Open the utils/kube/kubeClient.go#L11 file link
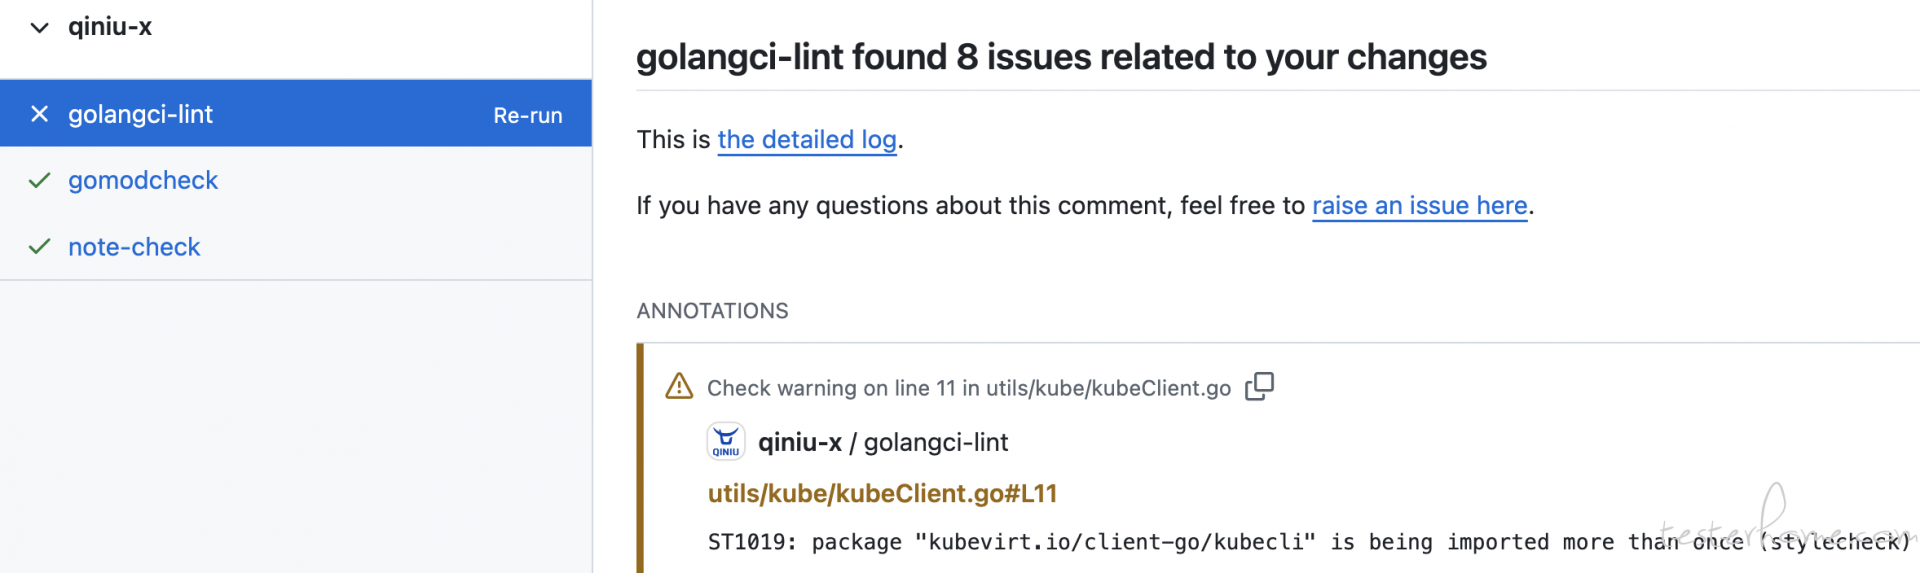The height and width of the screenshot is (573, 1920). click(x=882, y=493)
